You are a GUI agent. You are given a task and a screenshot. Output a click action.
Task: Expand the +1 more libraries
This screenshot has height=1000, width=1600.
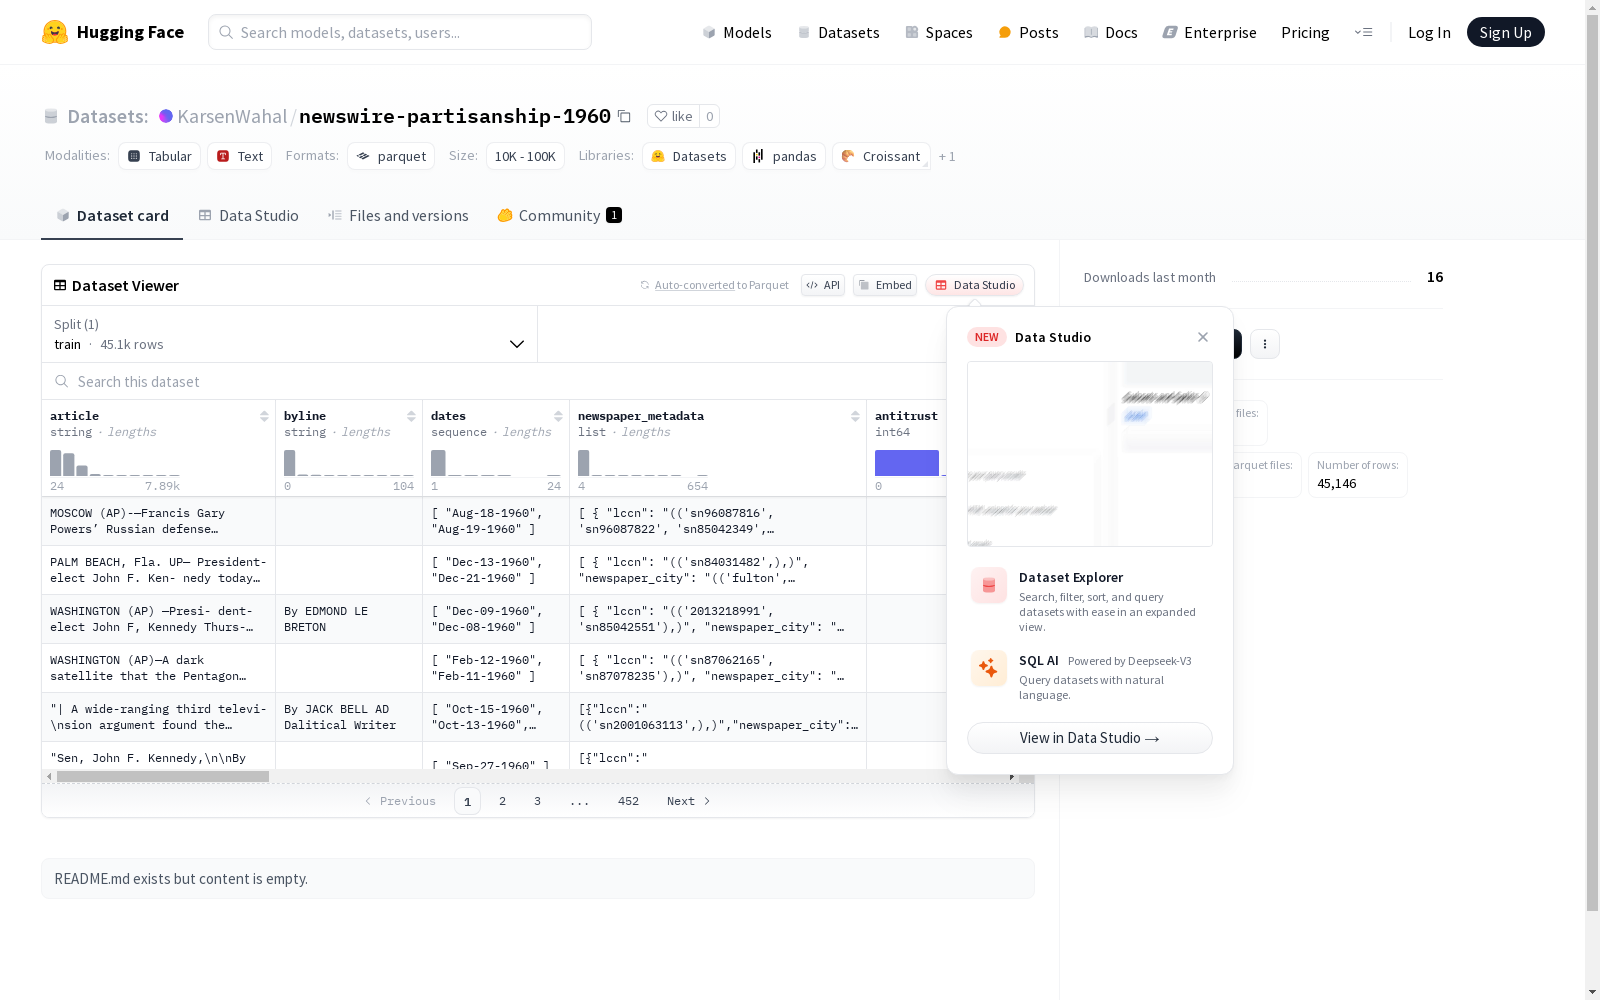(x=947, y=156)
